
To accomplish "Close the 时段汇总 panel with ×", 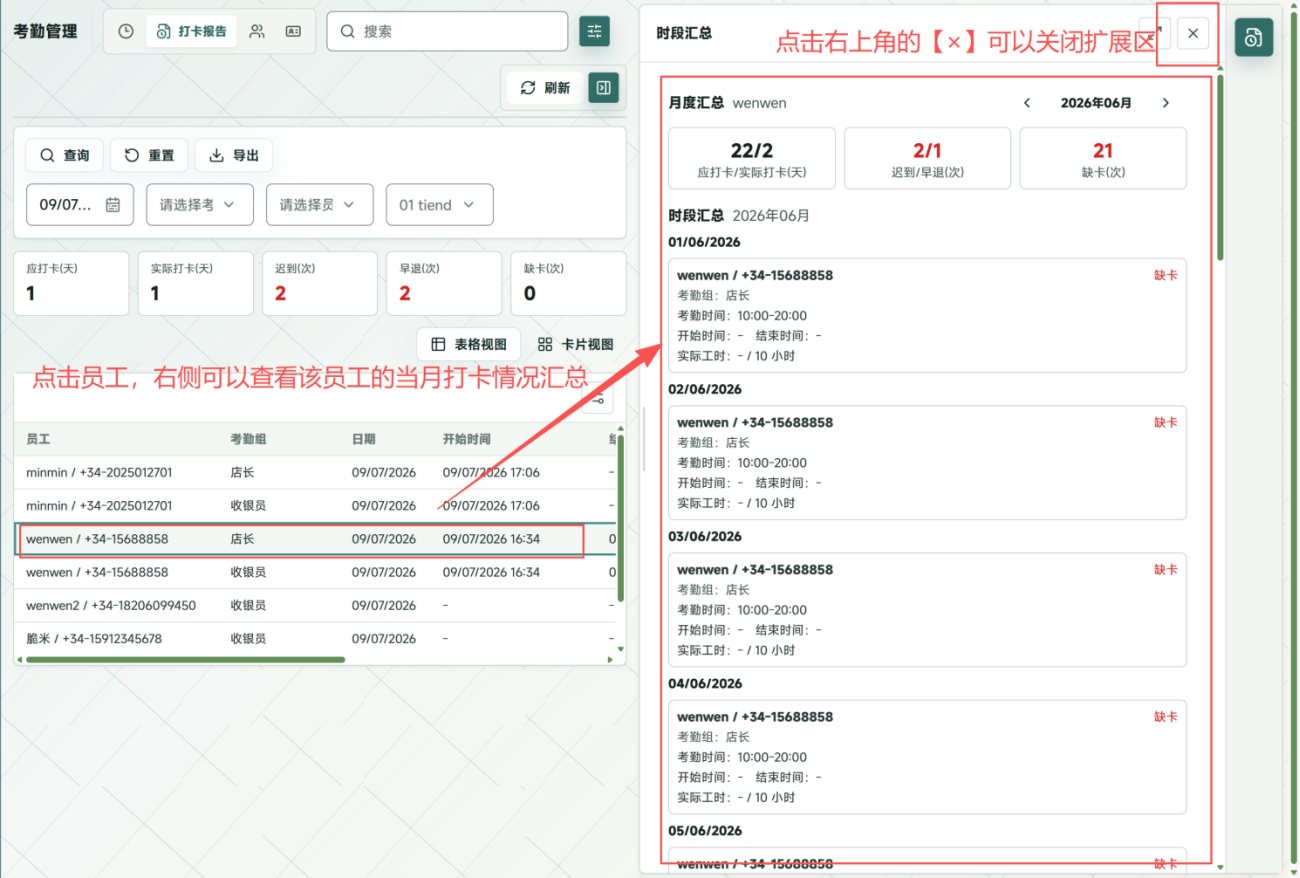I will [1193, 33].
